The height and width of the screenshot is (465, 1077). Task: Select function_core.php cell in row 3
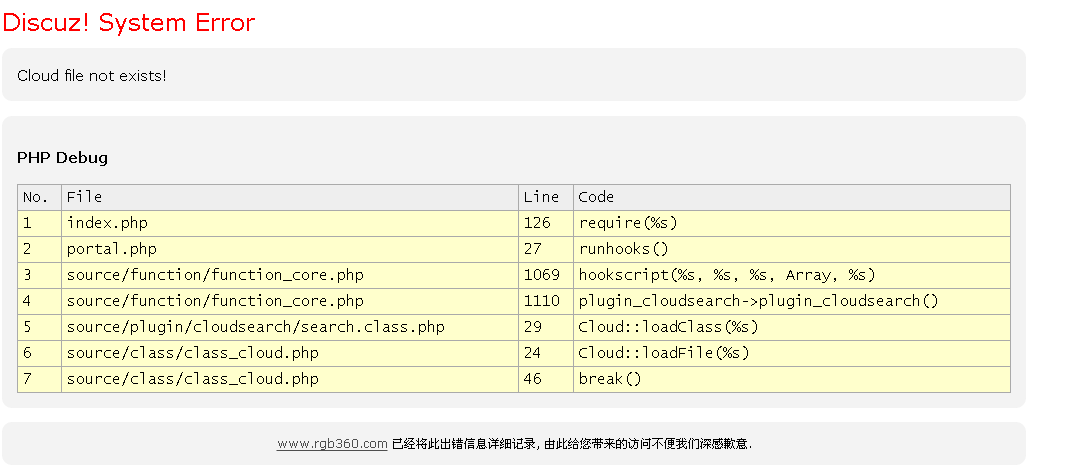(x=290, y=275)
